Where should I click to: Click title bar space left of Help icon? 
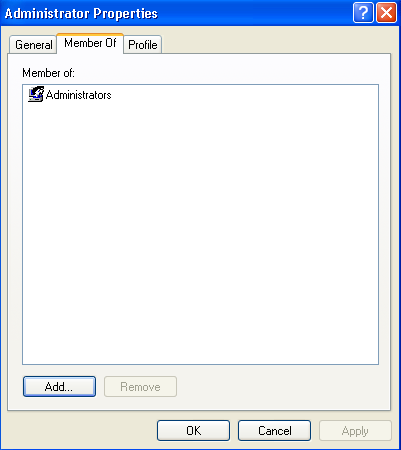[255, 13]
